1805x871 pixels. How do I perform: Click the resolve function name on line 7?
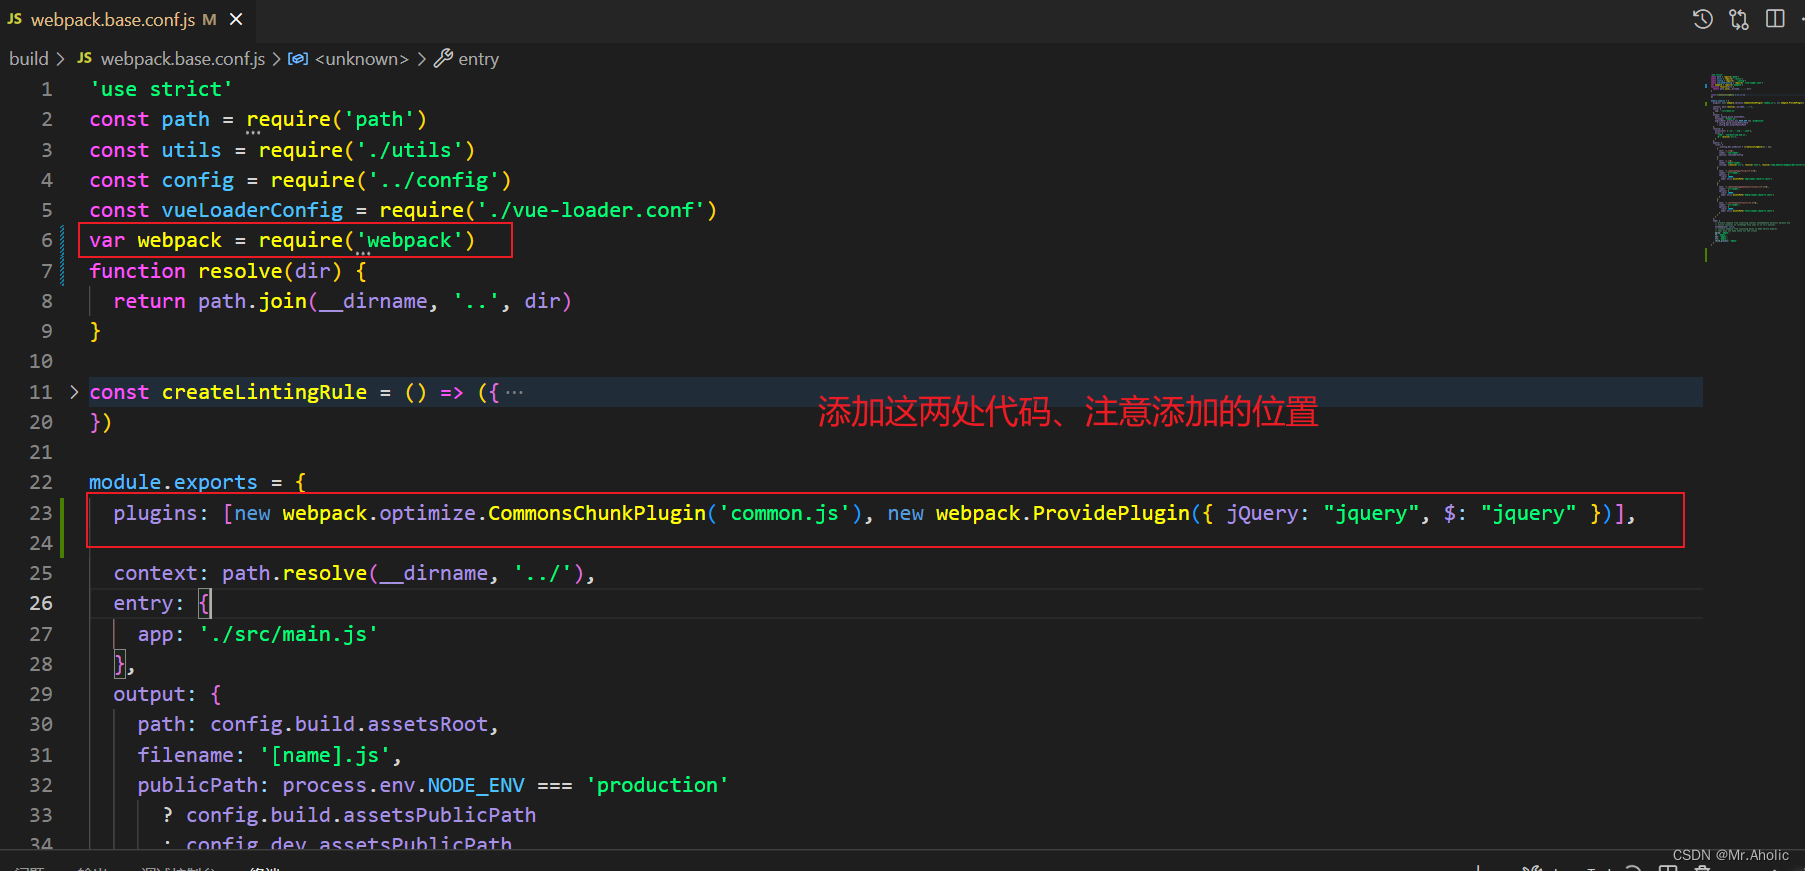pos(240,271)
